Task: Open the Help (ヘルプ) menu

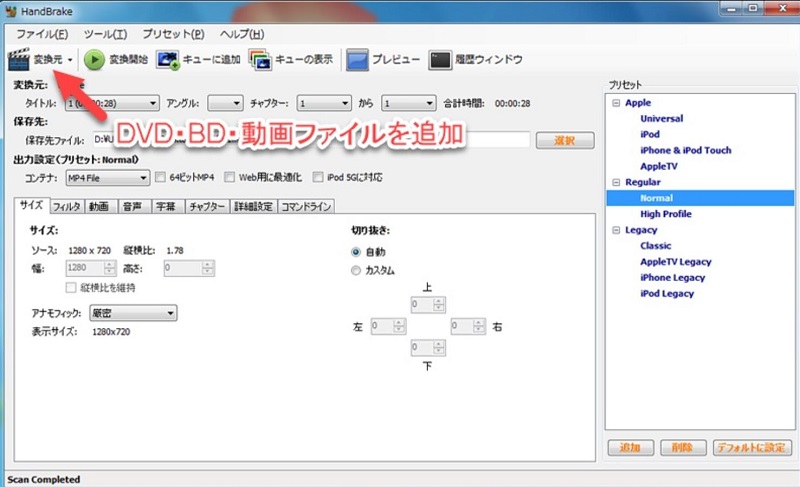Action: (x=242, y=34)
